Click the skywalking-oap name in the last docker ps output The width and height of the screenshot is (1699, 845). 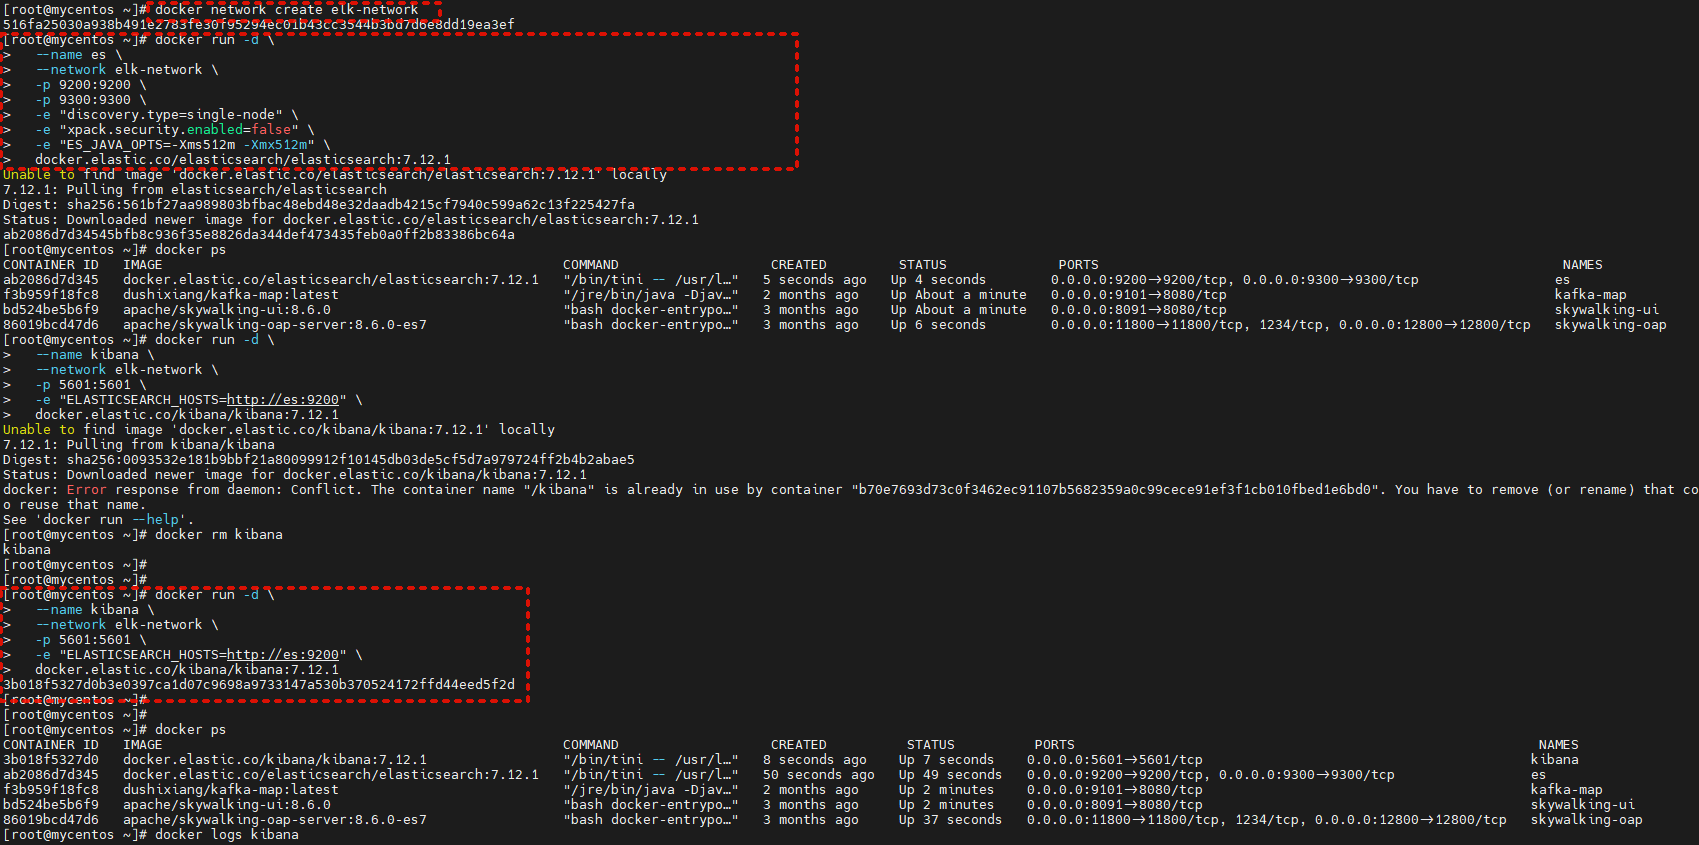coord(1586,820)
